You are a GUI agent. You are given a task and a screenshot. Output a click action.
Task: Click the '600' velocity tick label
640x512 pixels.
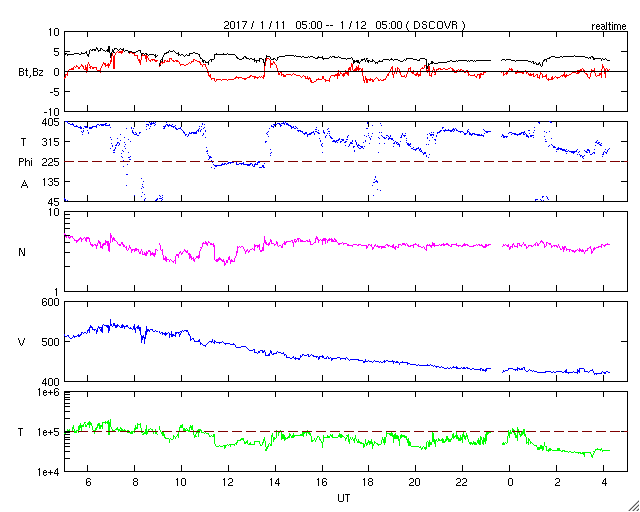[x=52, y=303]
